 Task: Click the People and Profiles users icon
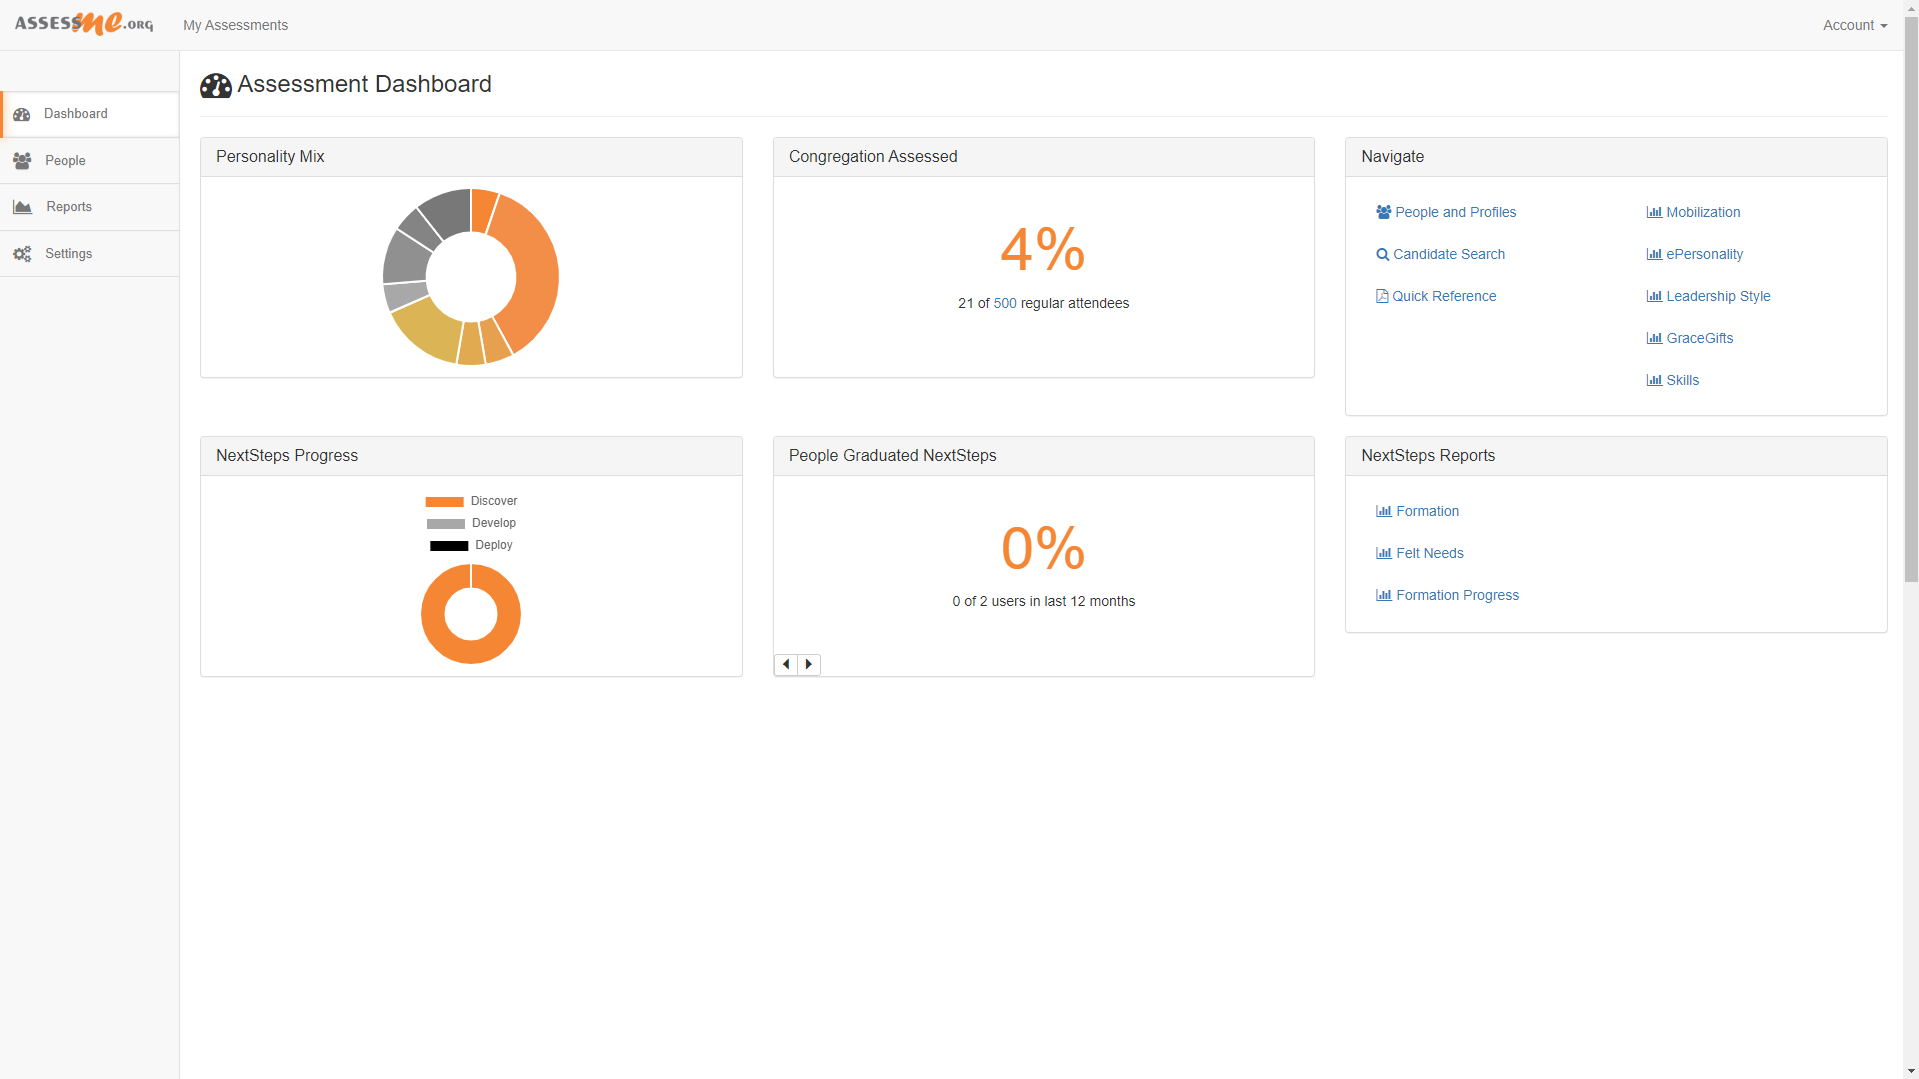pos(1383,212)
